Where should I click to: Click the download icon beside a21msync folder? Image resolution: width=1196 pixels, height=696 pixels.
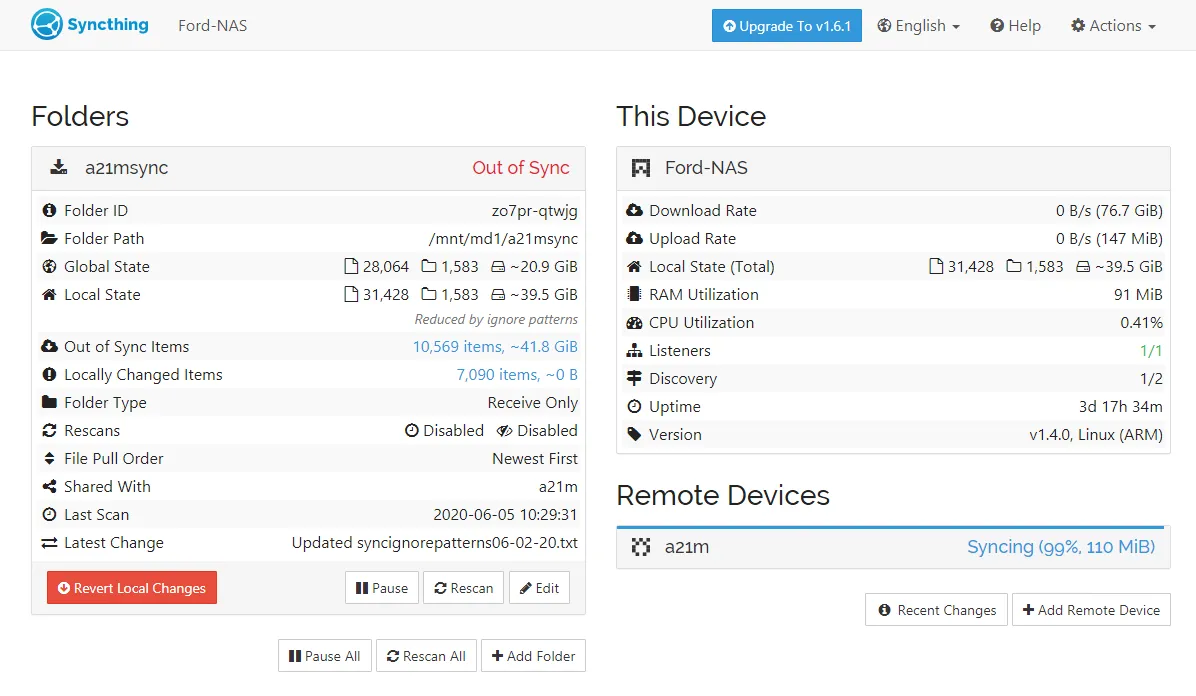(x=58, y=167)
